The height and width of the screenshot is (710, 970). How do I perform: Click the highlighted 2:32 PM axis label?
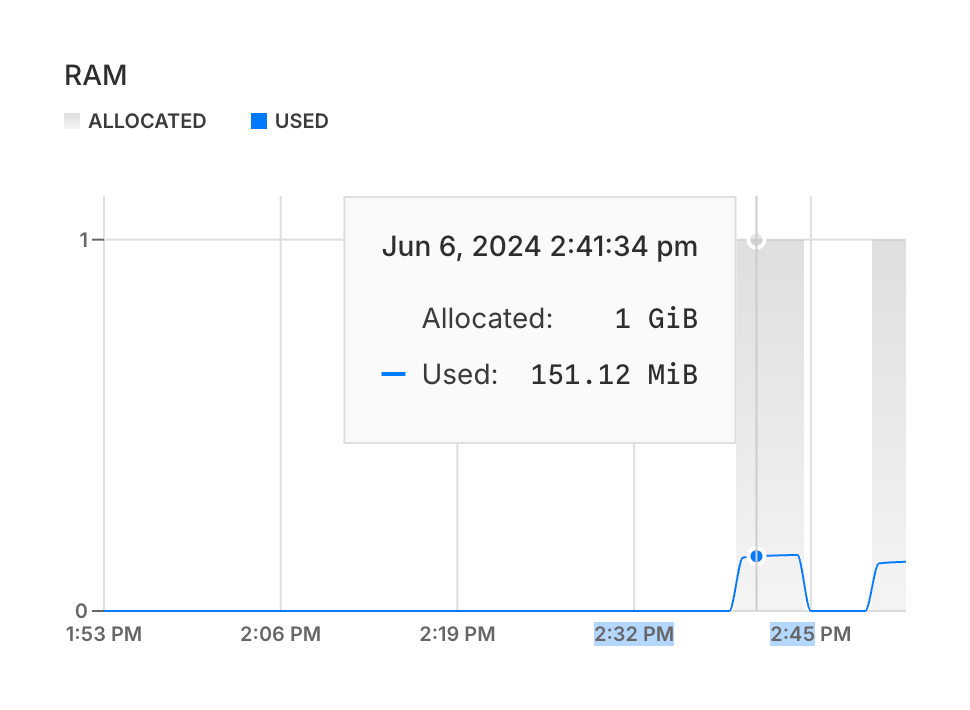point(634,634)
